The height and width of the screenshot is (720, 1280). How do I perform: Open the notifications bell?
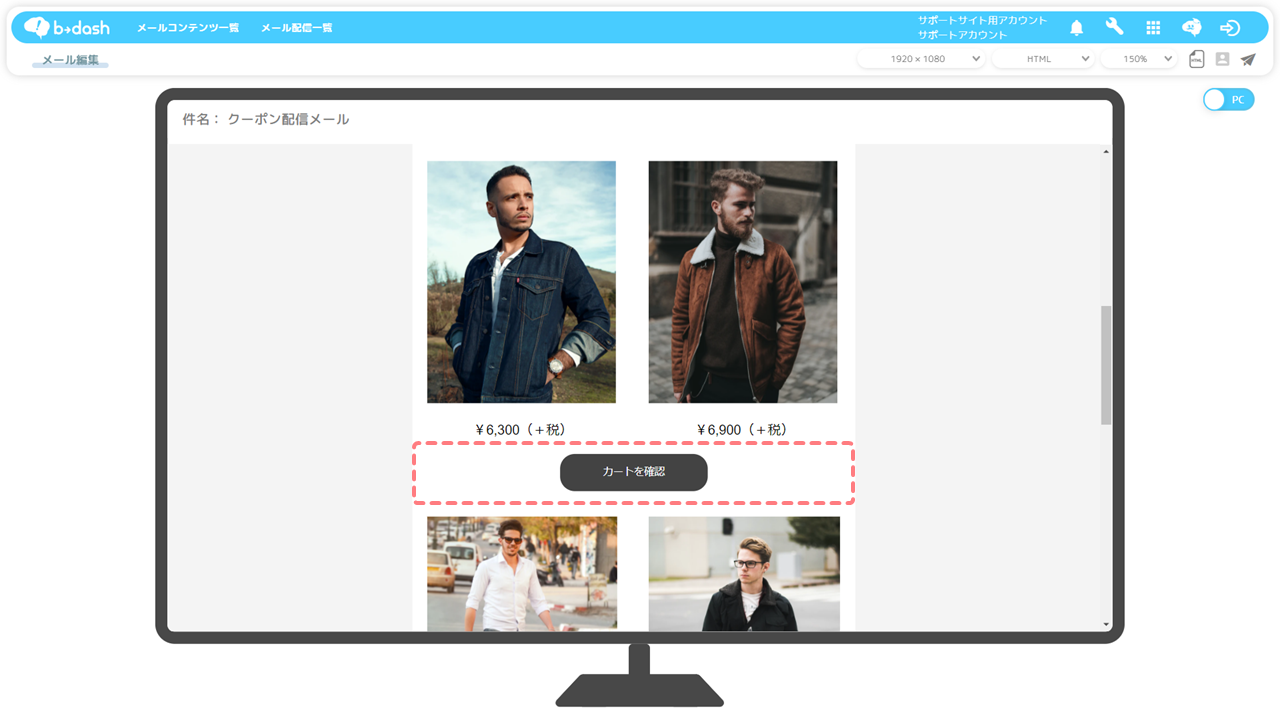pos(1076,28)
